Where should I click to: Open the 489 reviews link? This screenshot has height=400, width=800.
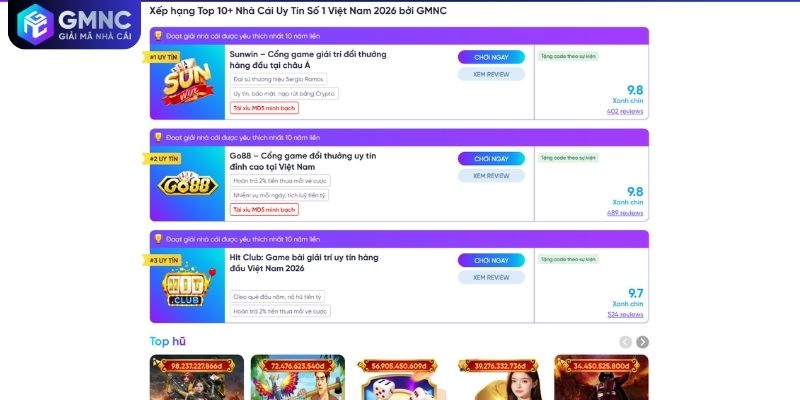pos(625,213)
